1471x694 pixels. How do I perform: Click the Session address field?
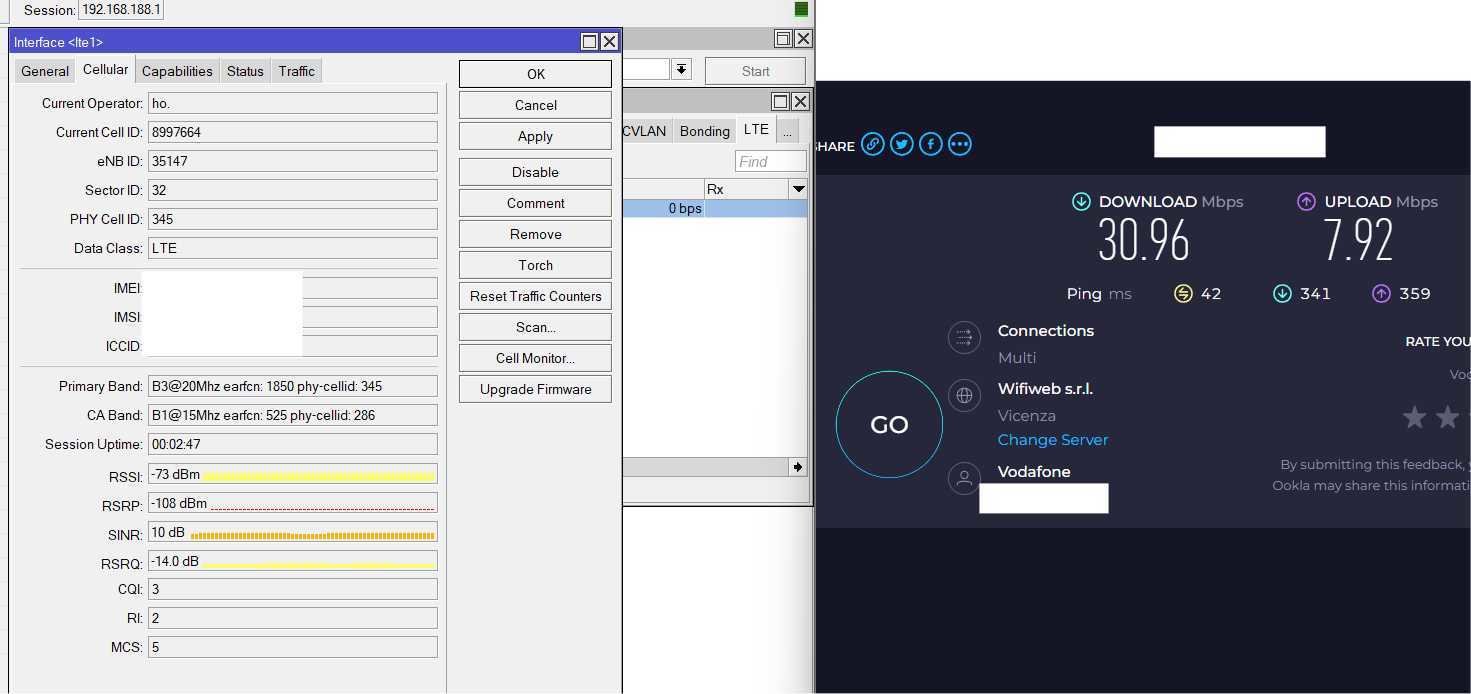(x=120, y=10)
